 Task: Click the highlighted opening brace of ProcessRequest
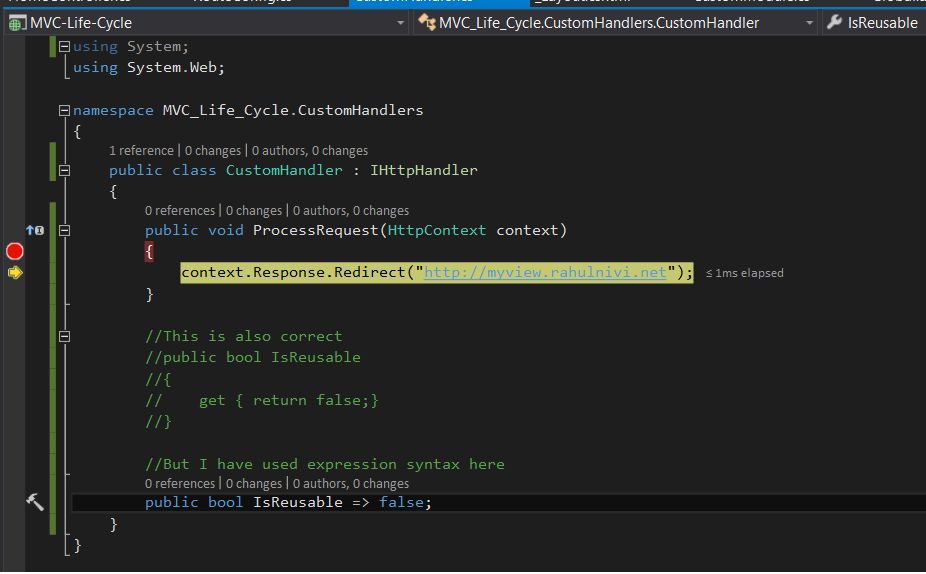click(149, 252)
